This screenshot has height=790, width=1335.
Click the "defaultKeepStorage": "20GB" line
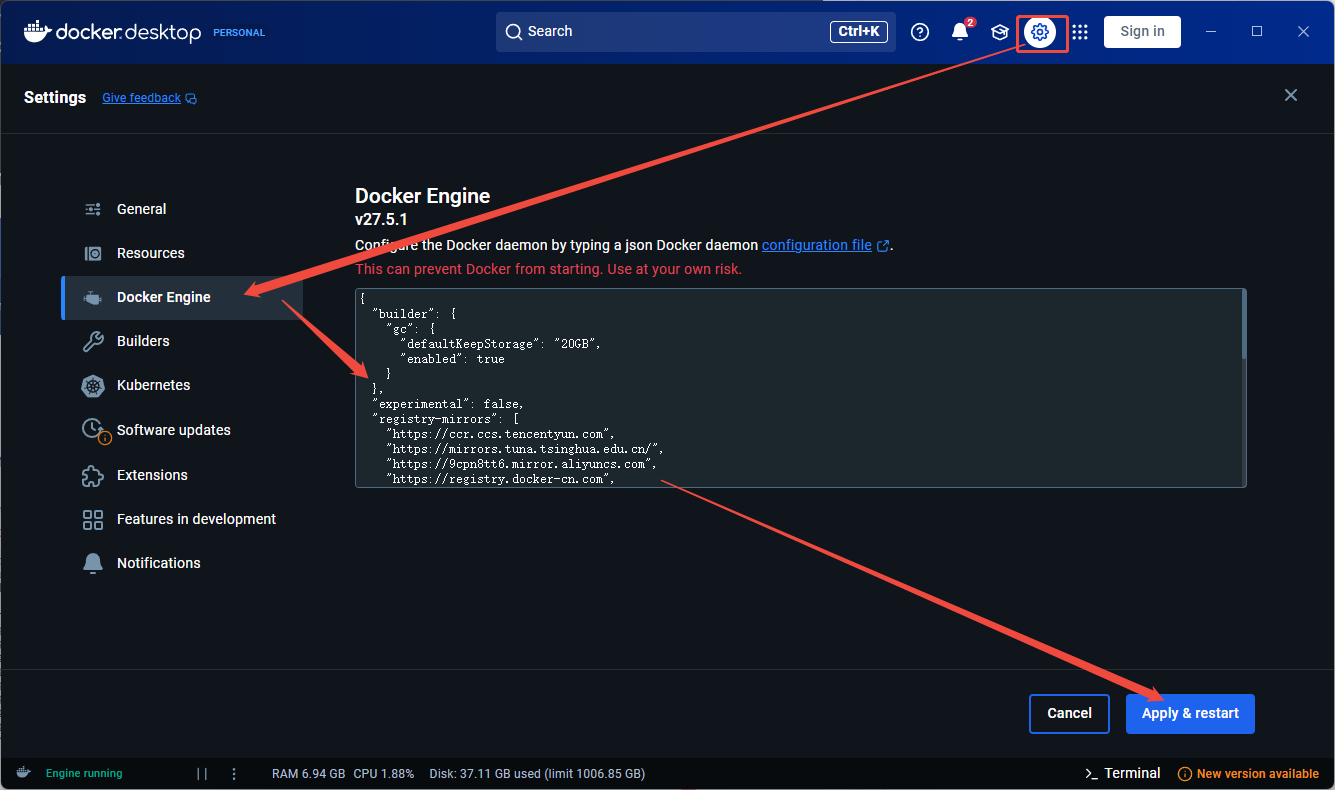click(x=499, y=343)
